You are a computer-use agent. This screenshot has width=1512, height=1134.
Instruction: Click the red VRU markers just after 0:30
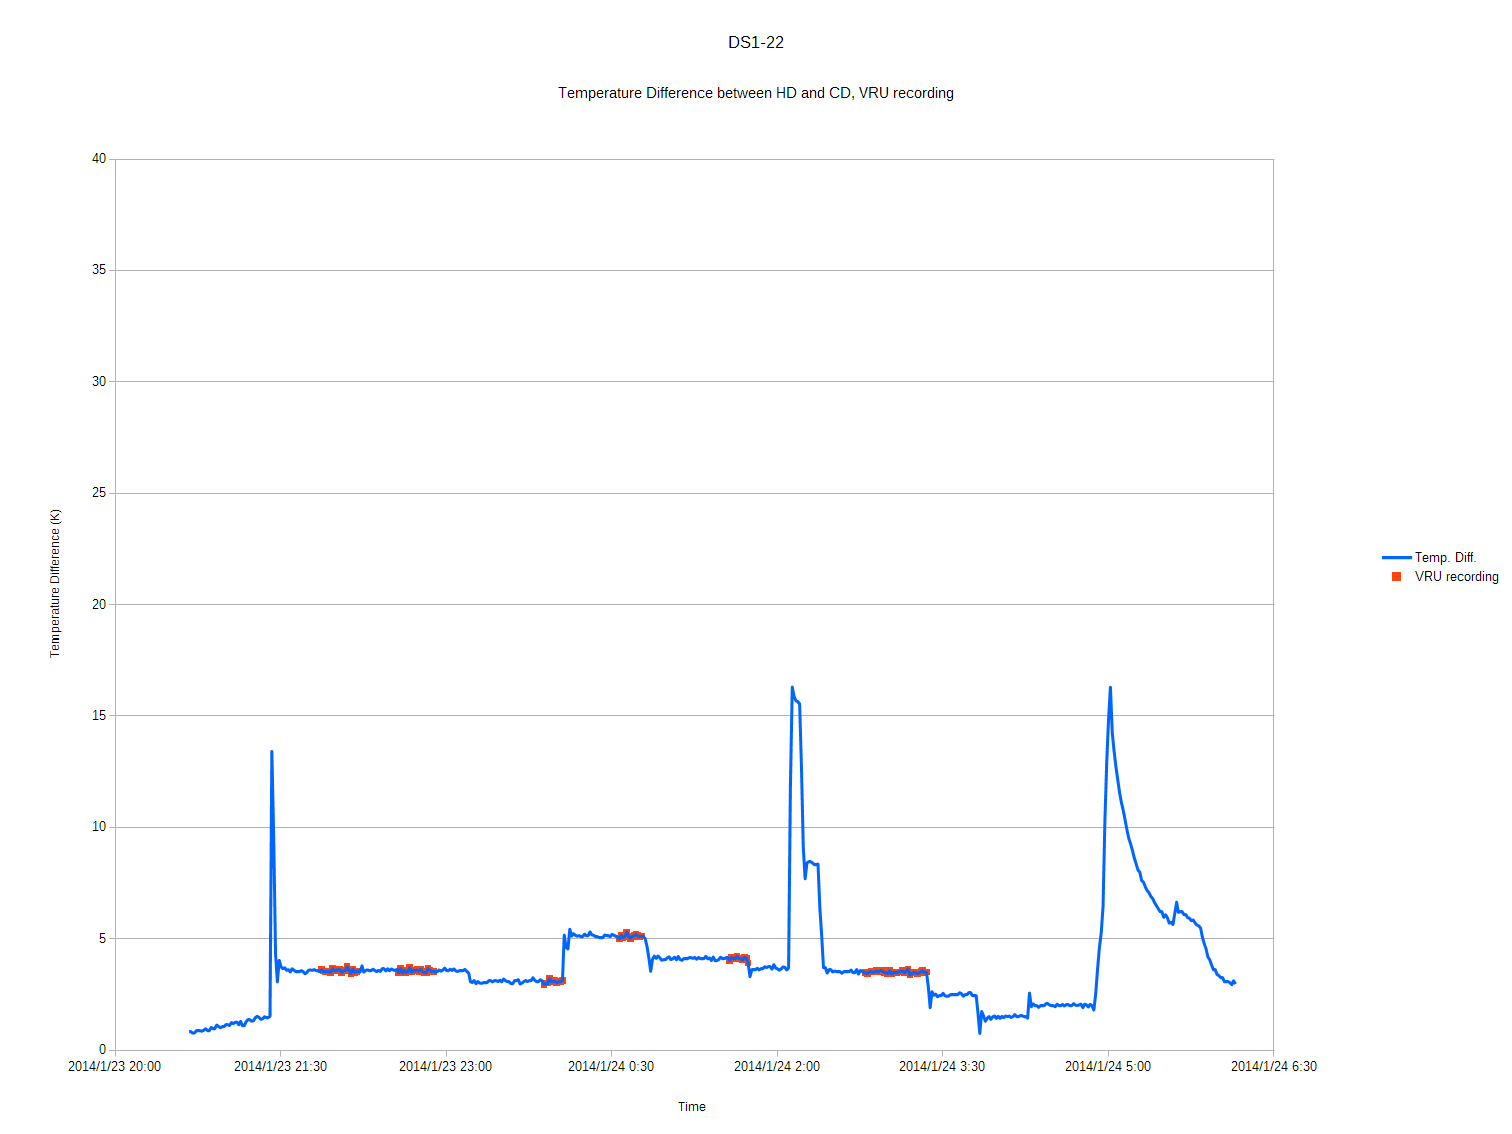[629, 936]
